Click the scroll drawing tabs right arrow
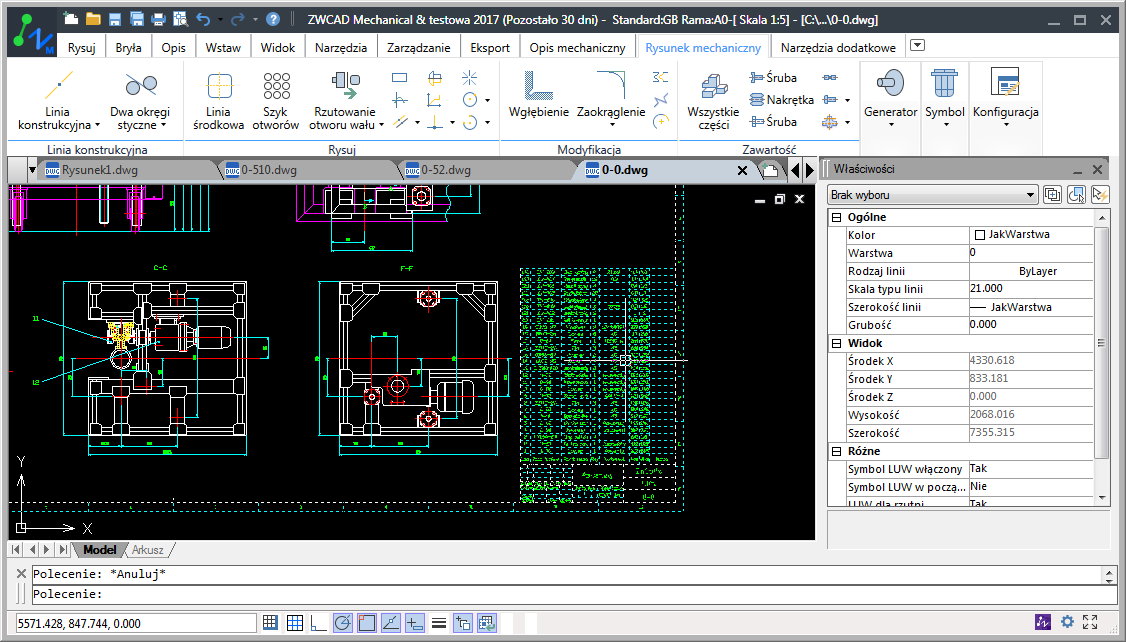The height and width of the screenshot is (642, 1126). [x=809, y=170]
